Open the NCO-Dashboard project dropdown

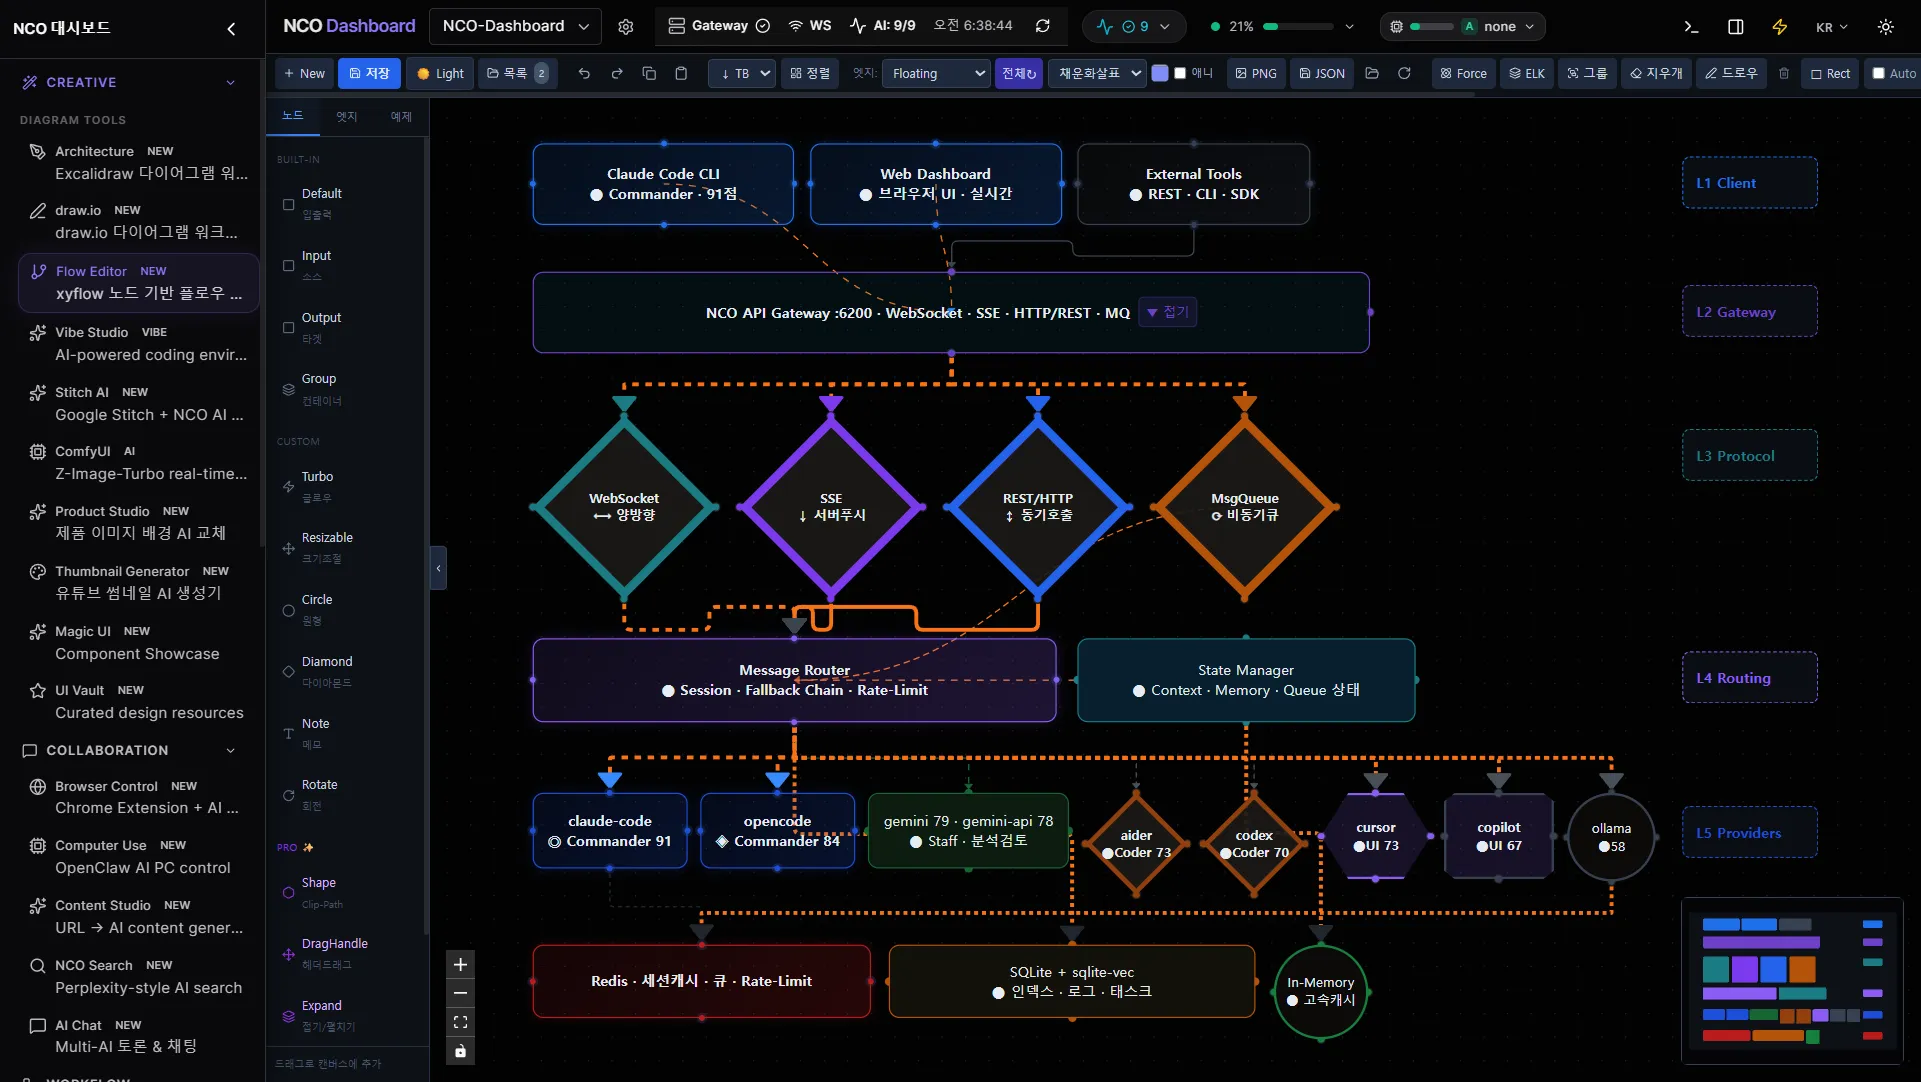[x=515, y=27]
